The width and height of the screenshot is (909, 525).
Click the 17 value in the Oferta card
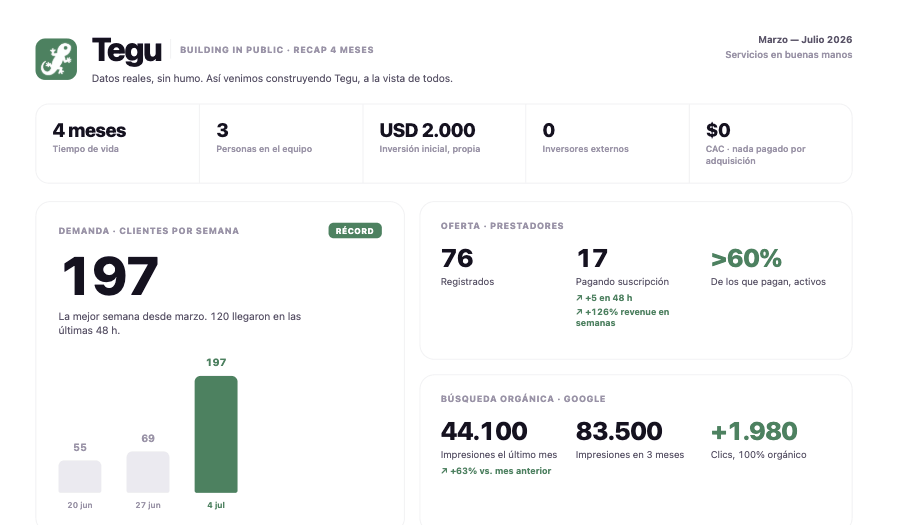(592, 258)
